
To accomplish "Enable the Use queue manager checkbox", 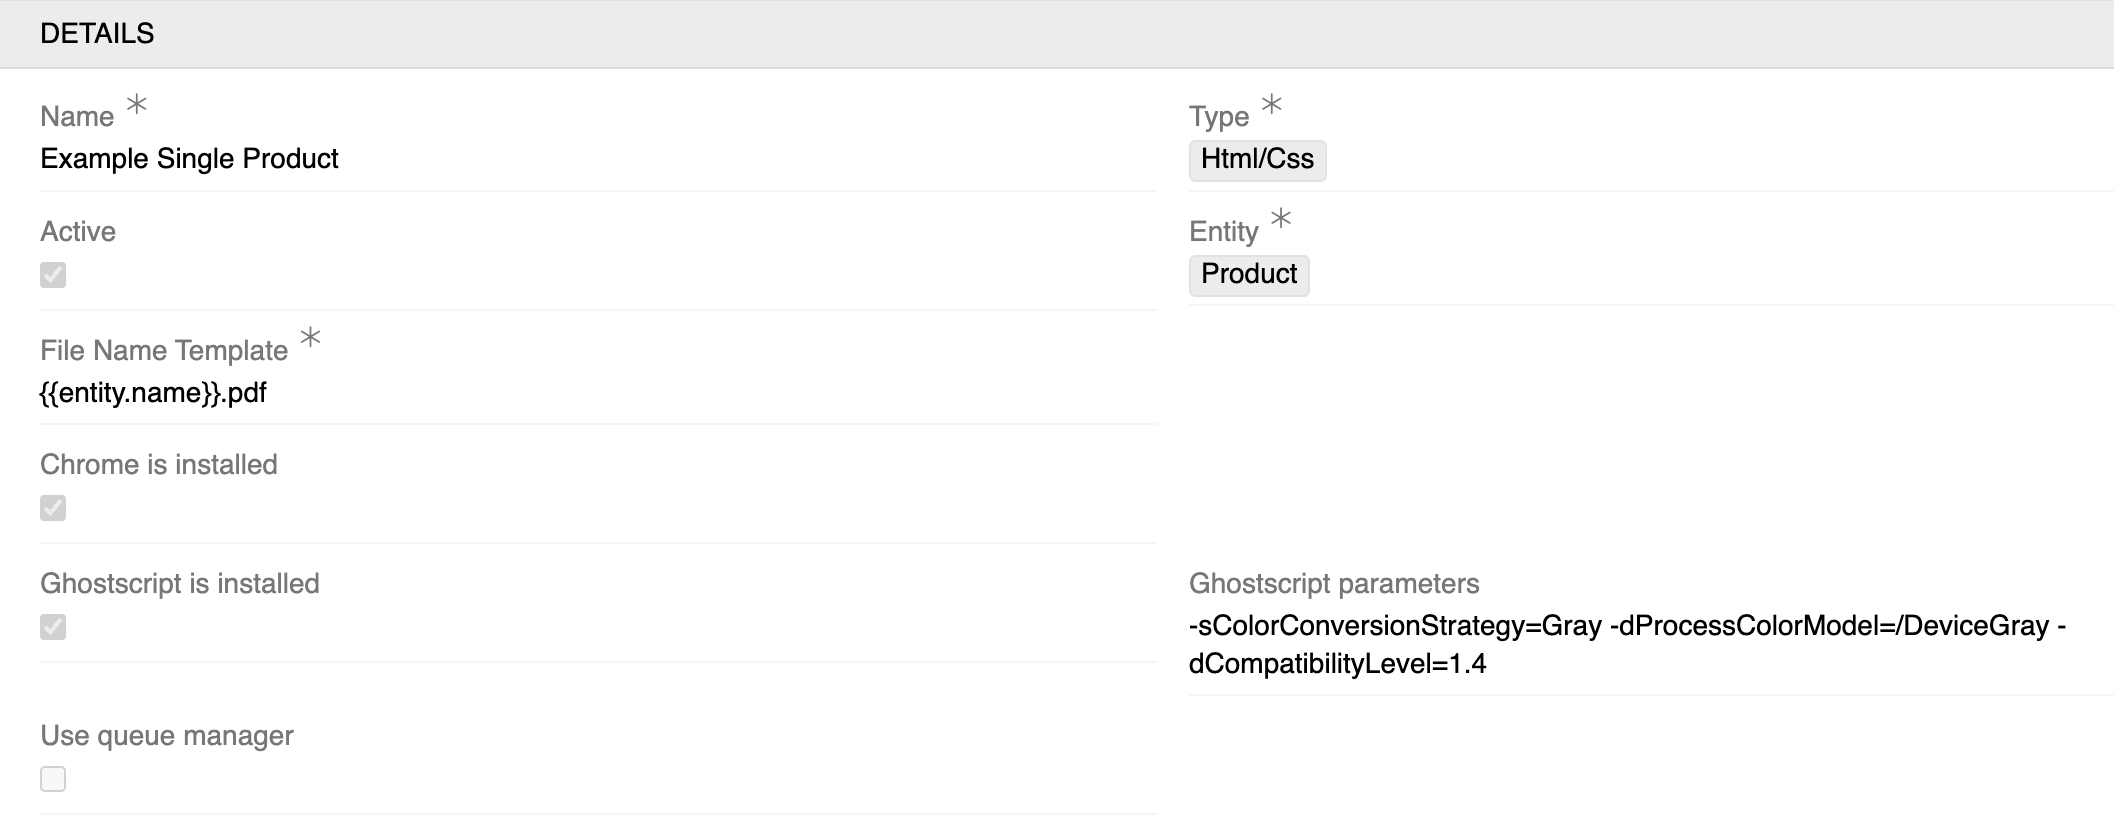I will point(55,778).
